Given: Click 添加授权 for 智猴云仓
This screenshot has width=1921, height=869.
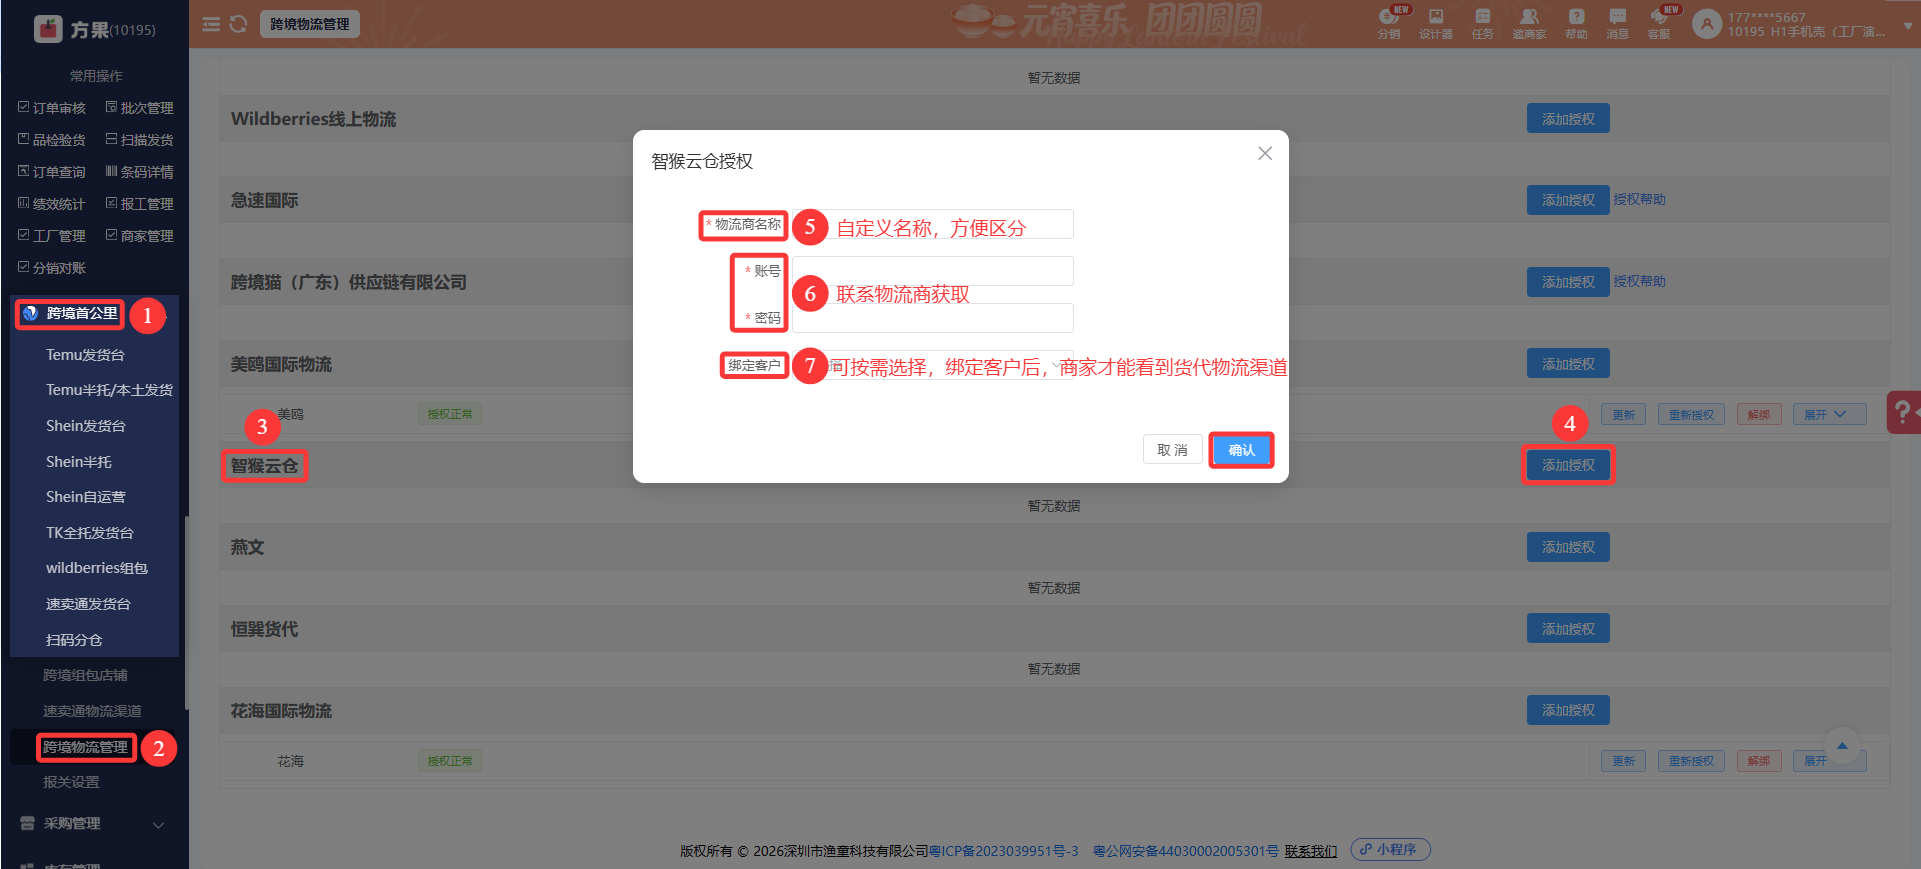Looking at the screenshot, I should [x=1568, y=465].
